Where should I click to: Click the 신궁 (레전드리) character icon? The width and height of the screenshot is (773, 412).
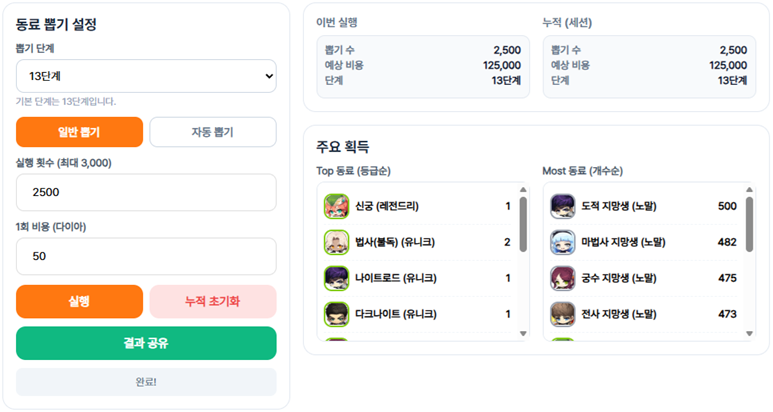tap(336, 206)
